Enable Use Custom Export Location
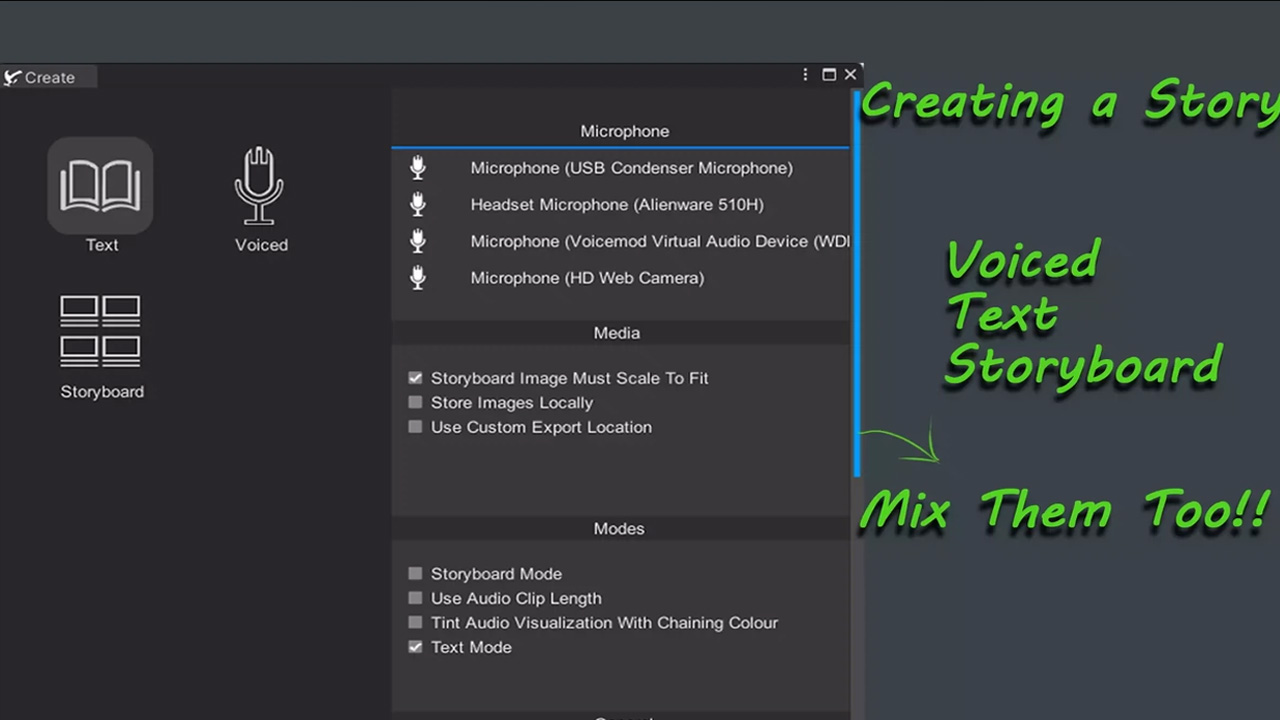The width and height of the screenshot is (1280, 720). click(415, 427)
